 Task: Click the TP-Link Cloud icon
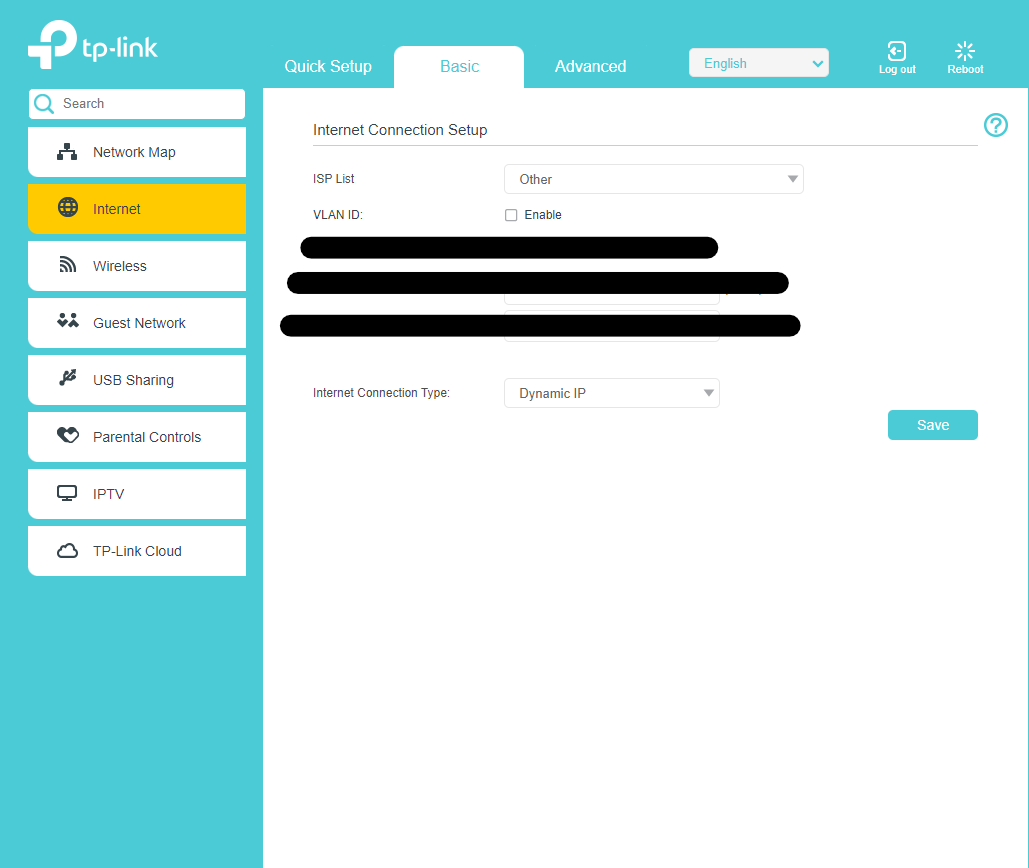point(67,550)
